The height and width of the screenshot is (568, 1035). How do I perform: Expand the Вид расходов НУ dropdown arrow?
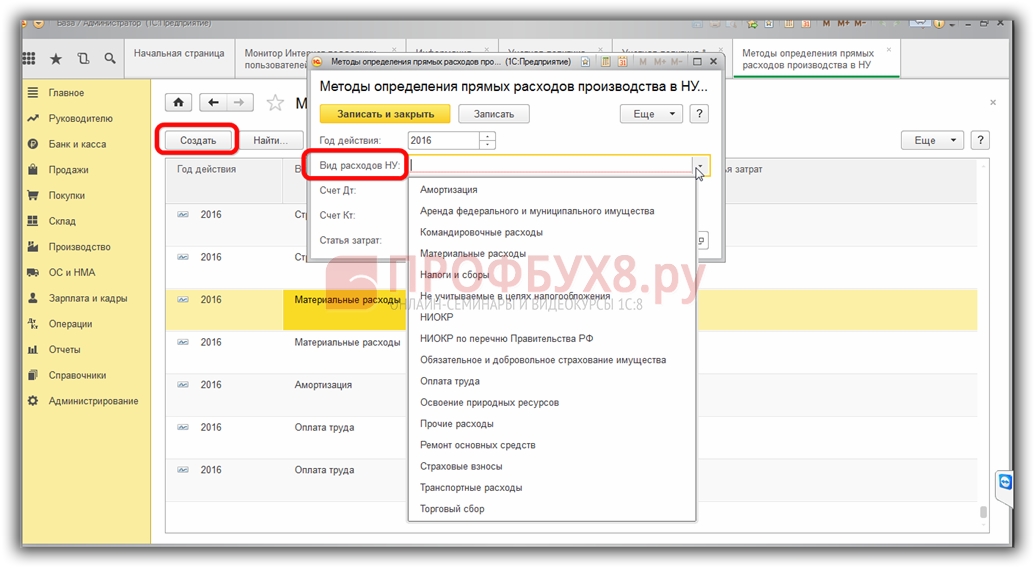(701, 166)
